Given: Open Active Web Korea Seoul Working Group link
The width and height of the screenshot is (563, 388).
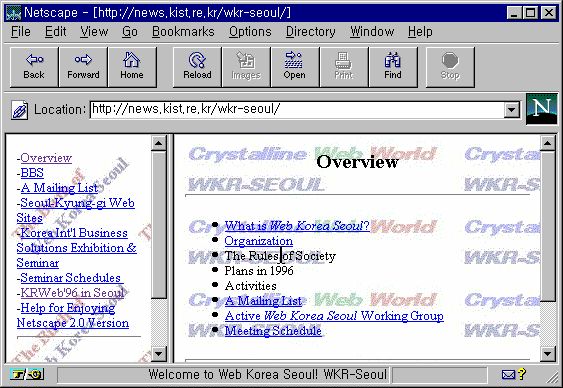Looking at the screenshot, I should 334,316.
